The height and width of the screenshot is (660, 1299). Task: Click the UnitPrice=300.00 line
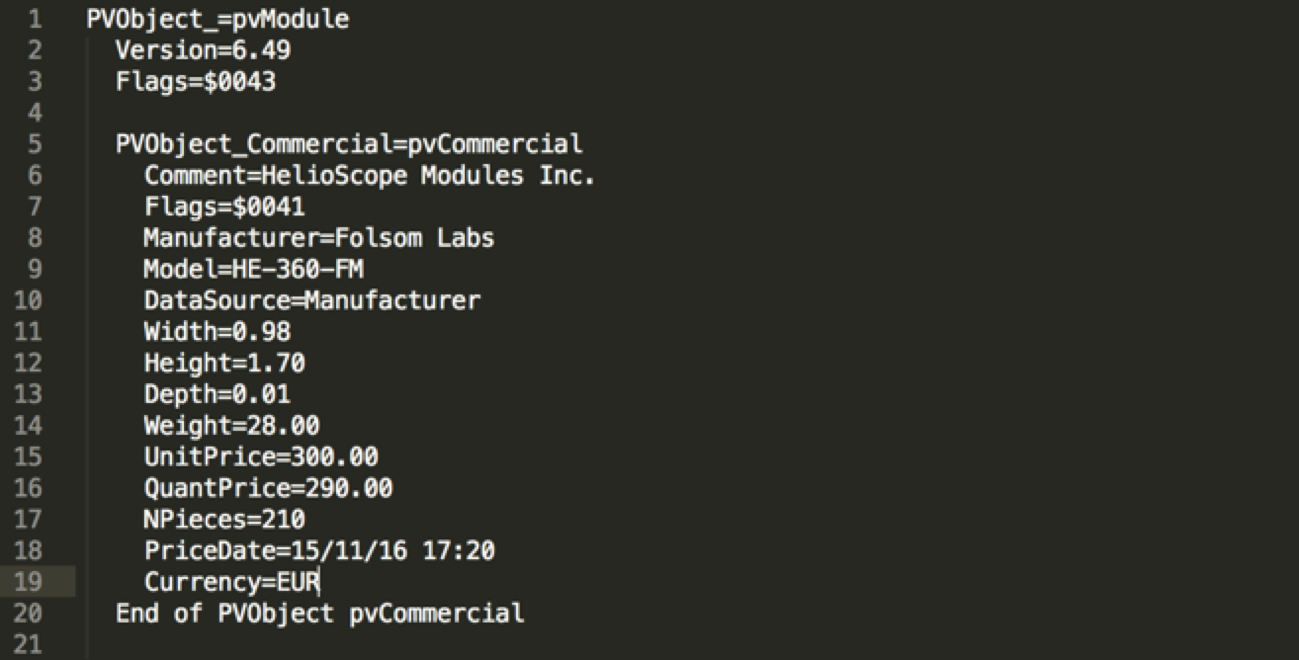tap(261, 457)
